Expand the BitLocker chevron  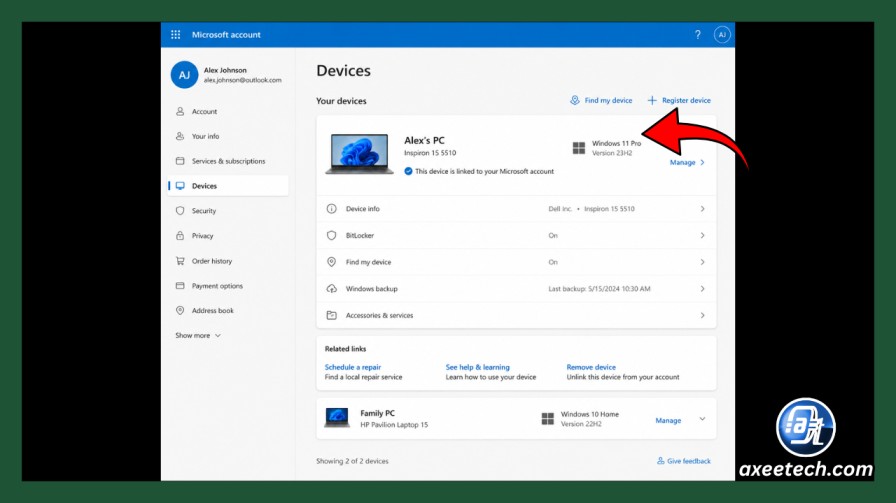tap(702, 235)
